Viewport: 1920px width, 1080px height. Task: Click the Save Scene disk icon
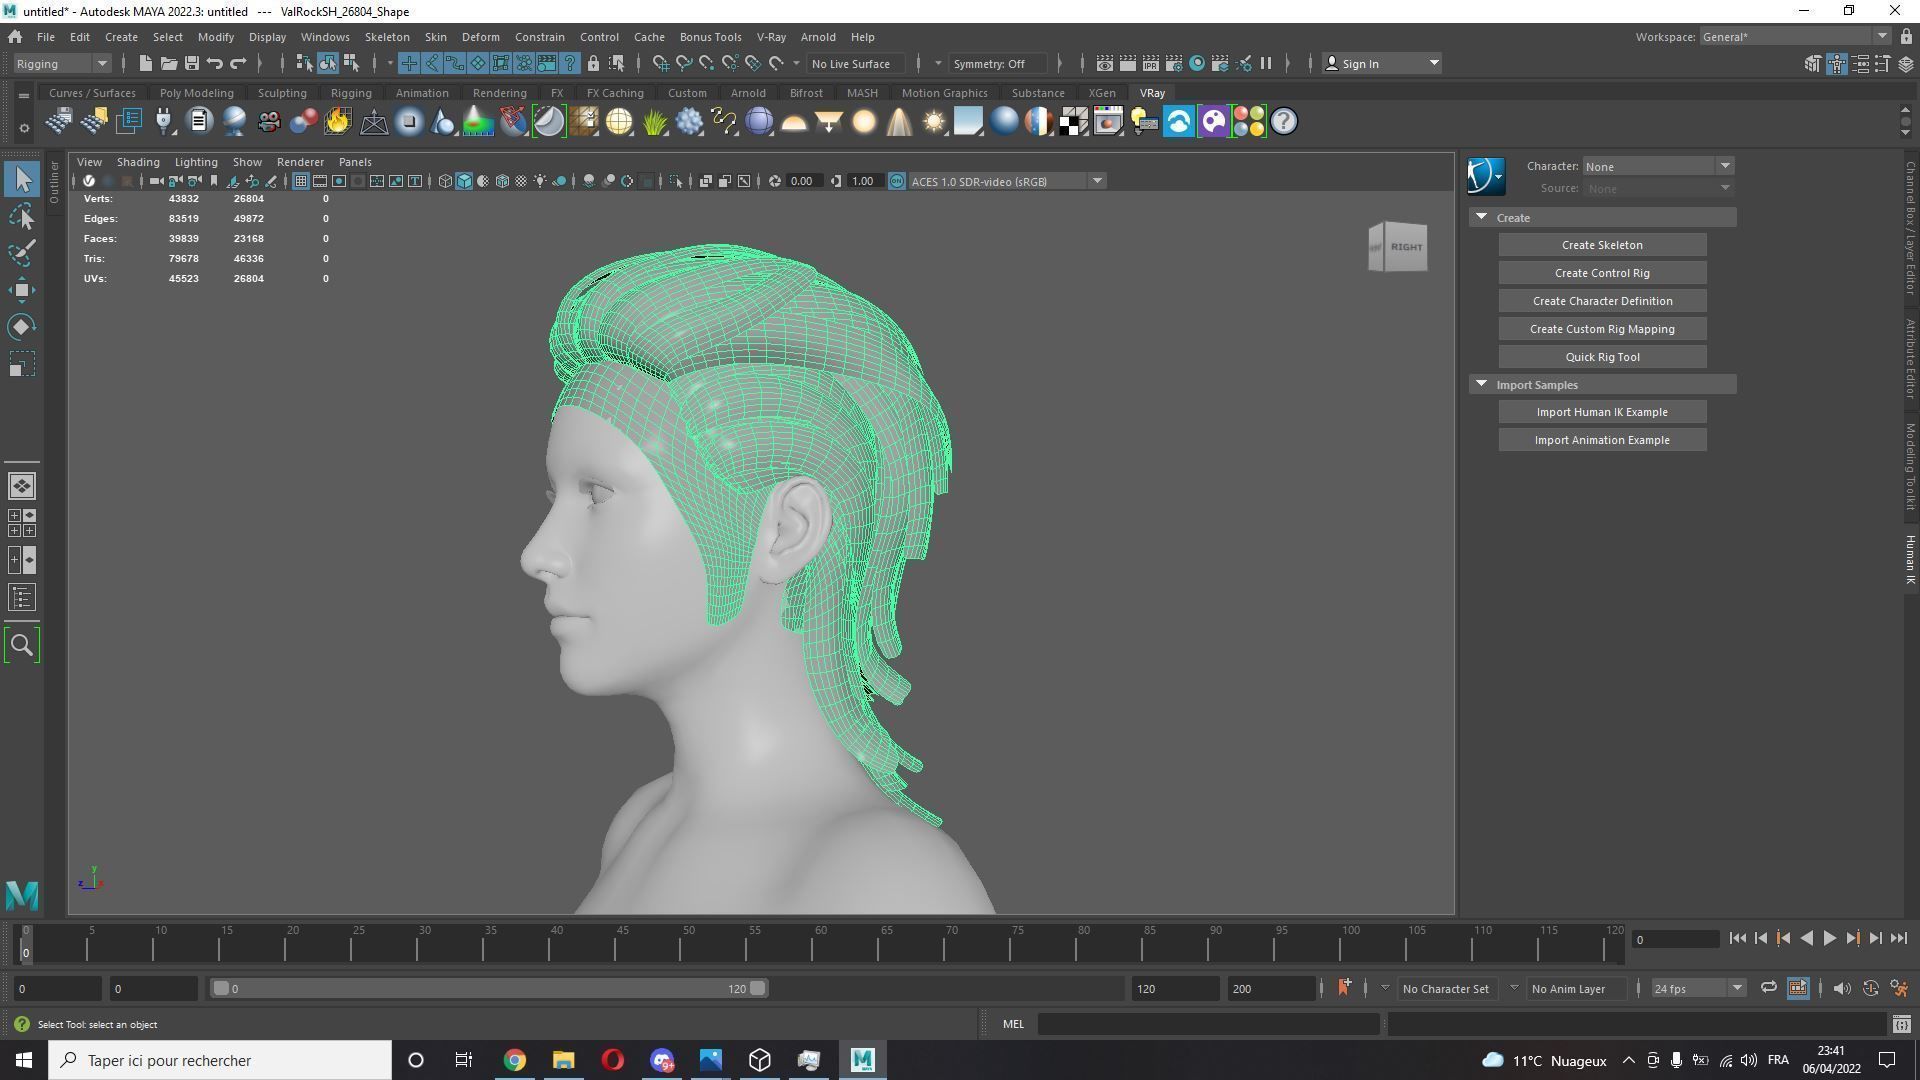click(191, 63)
